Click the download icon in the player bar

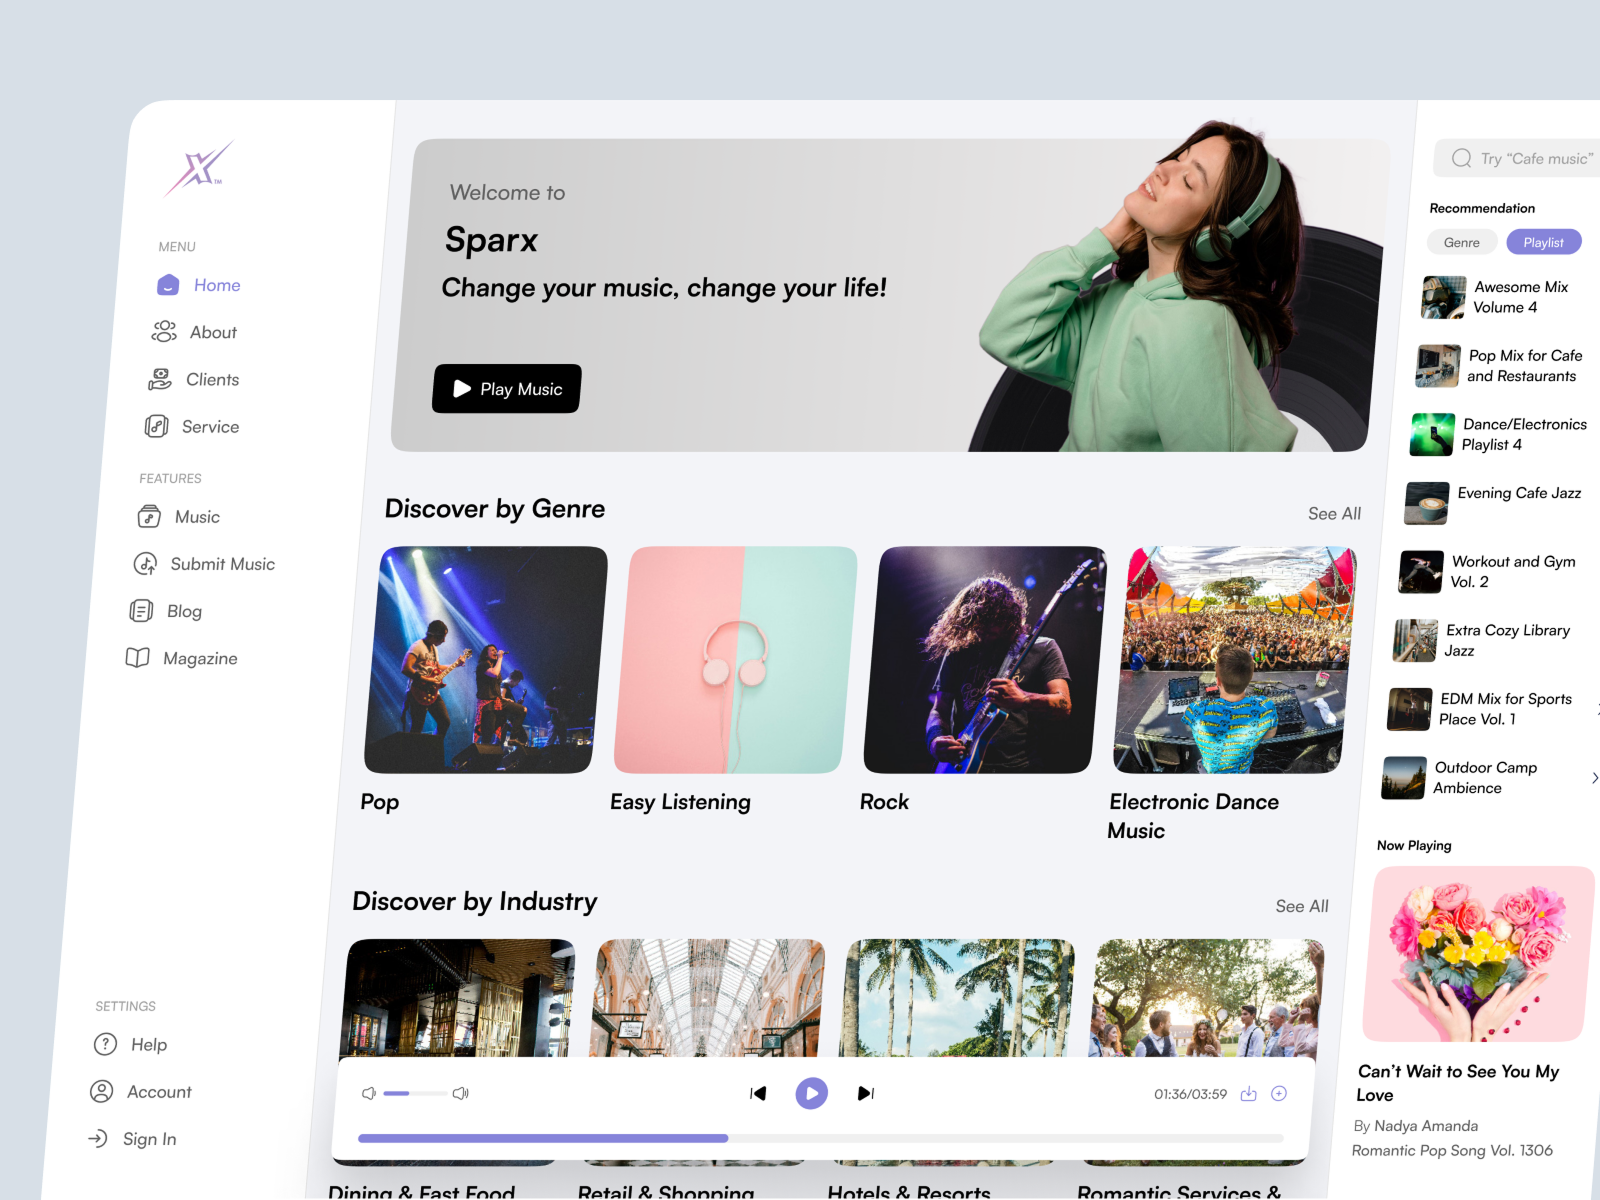click(x=1248, y=1093)
